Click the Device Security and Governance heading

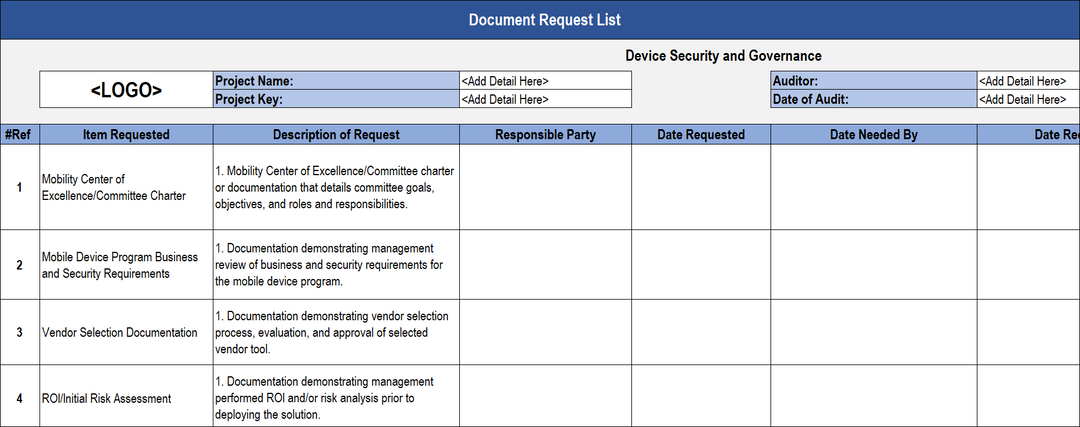[723, 56]
